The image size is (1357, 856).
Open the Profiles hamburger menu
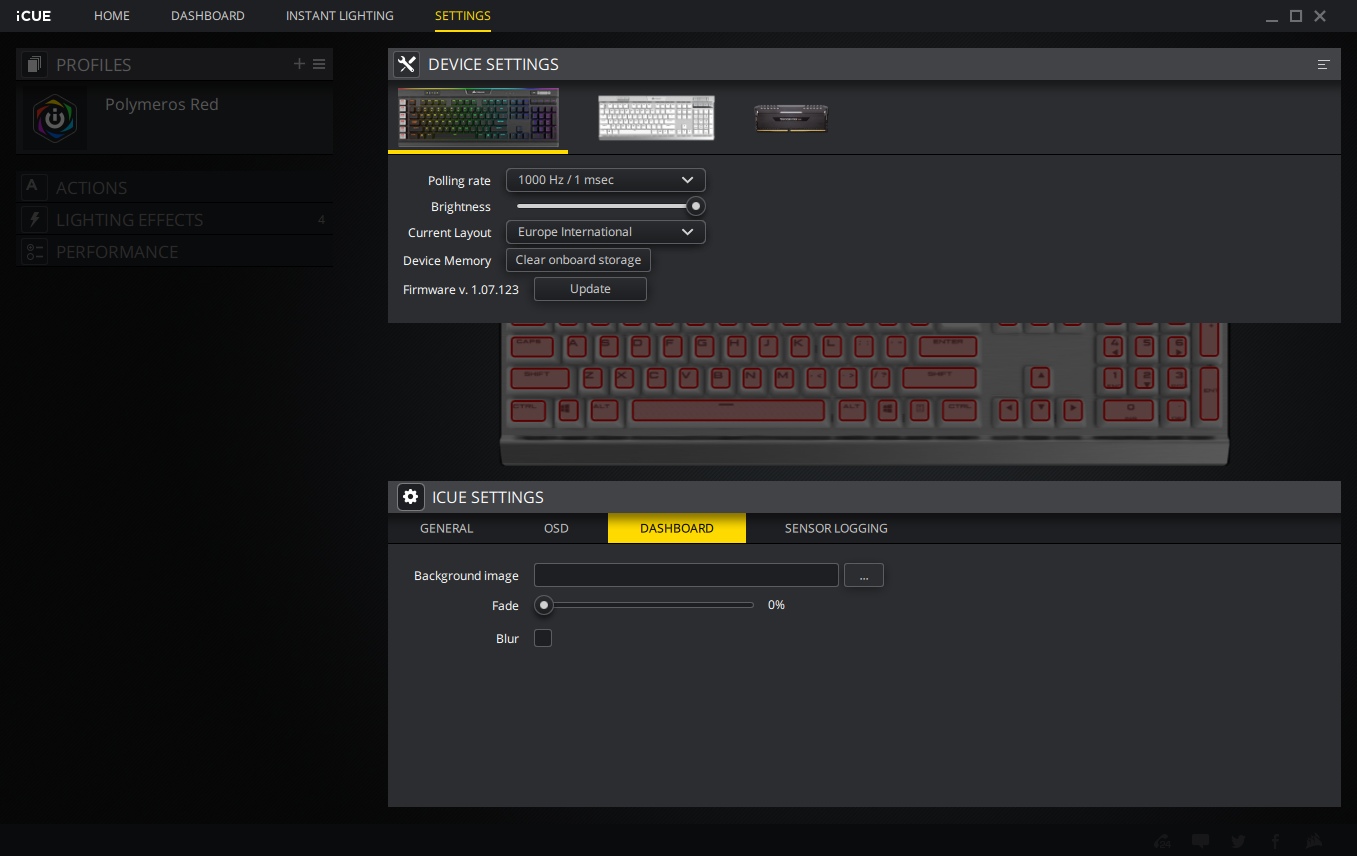[x=319, y=64]
